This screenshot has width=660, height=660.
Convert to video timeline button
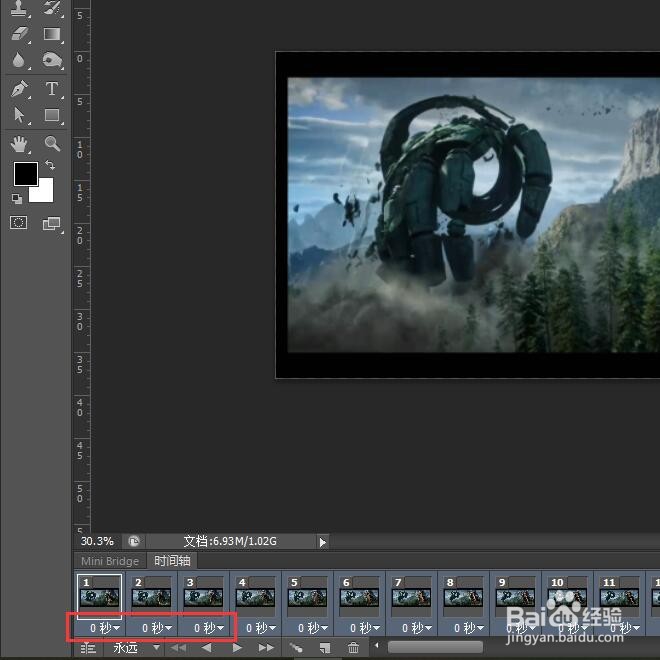pyautogui.click(x=88, y=648)
